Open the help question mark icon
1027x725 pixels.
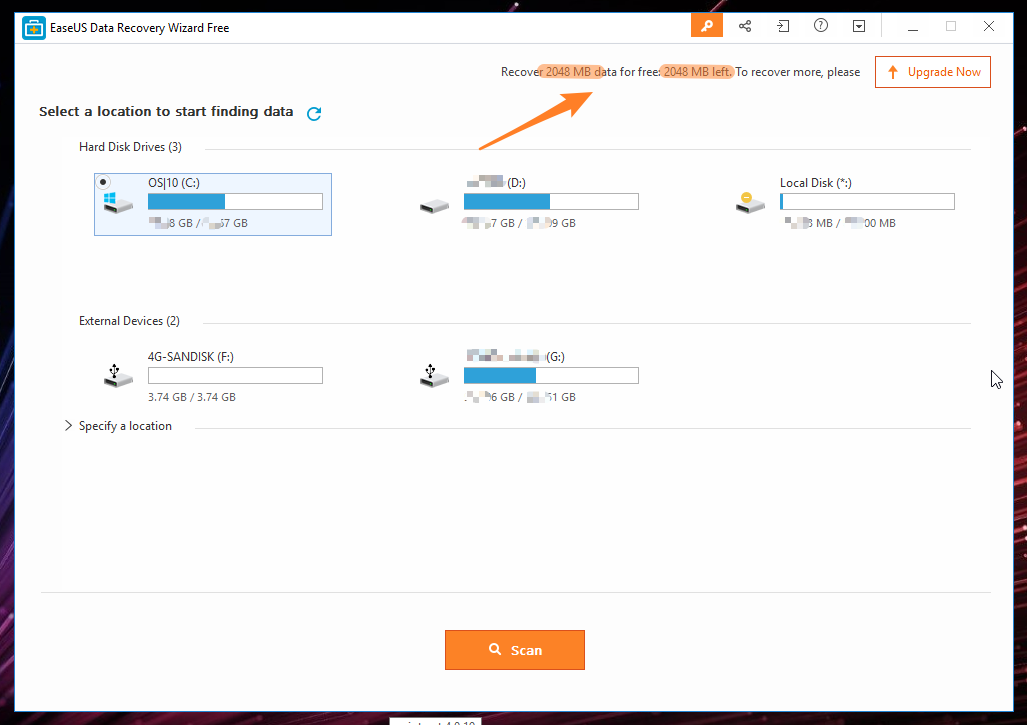coord(821,26)
